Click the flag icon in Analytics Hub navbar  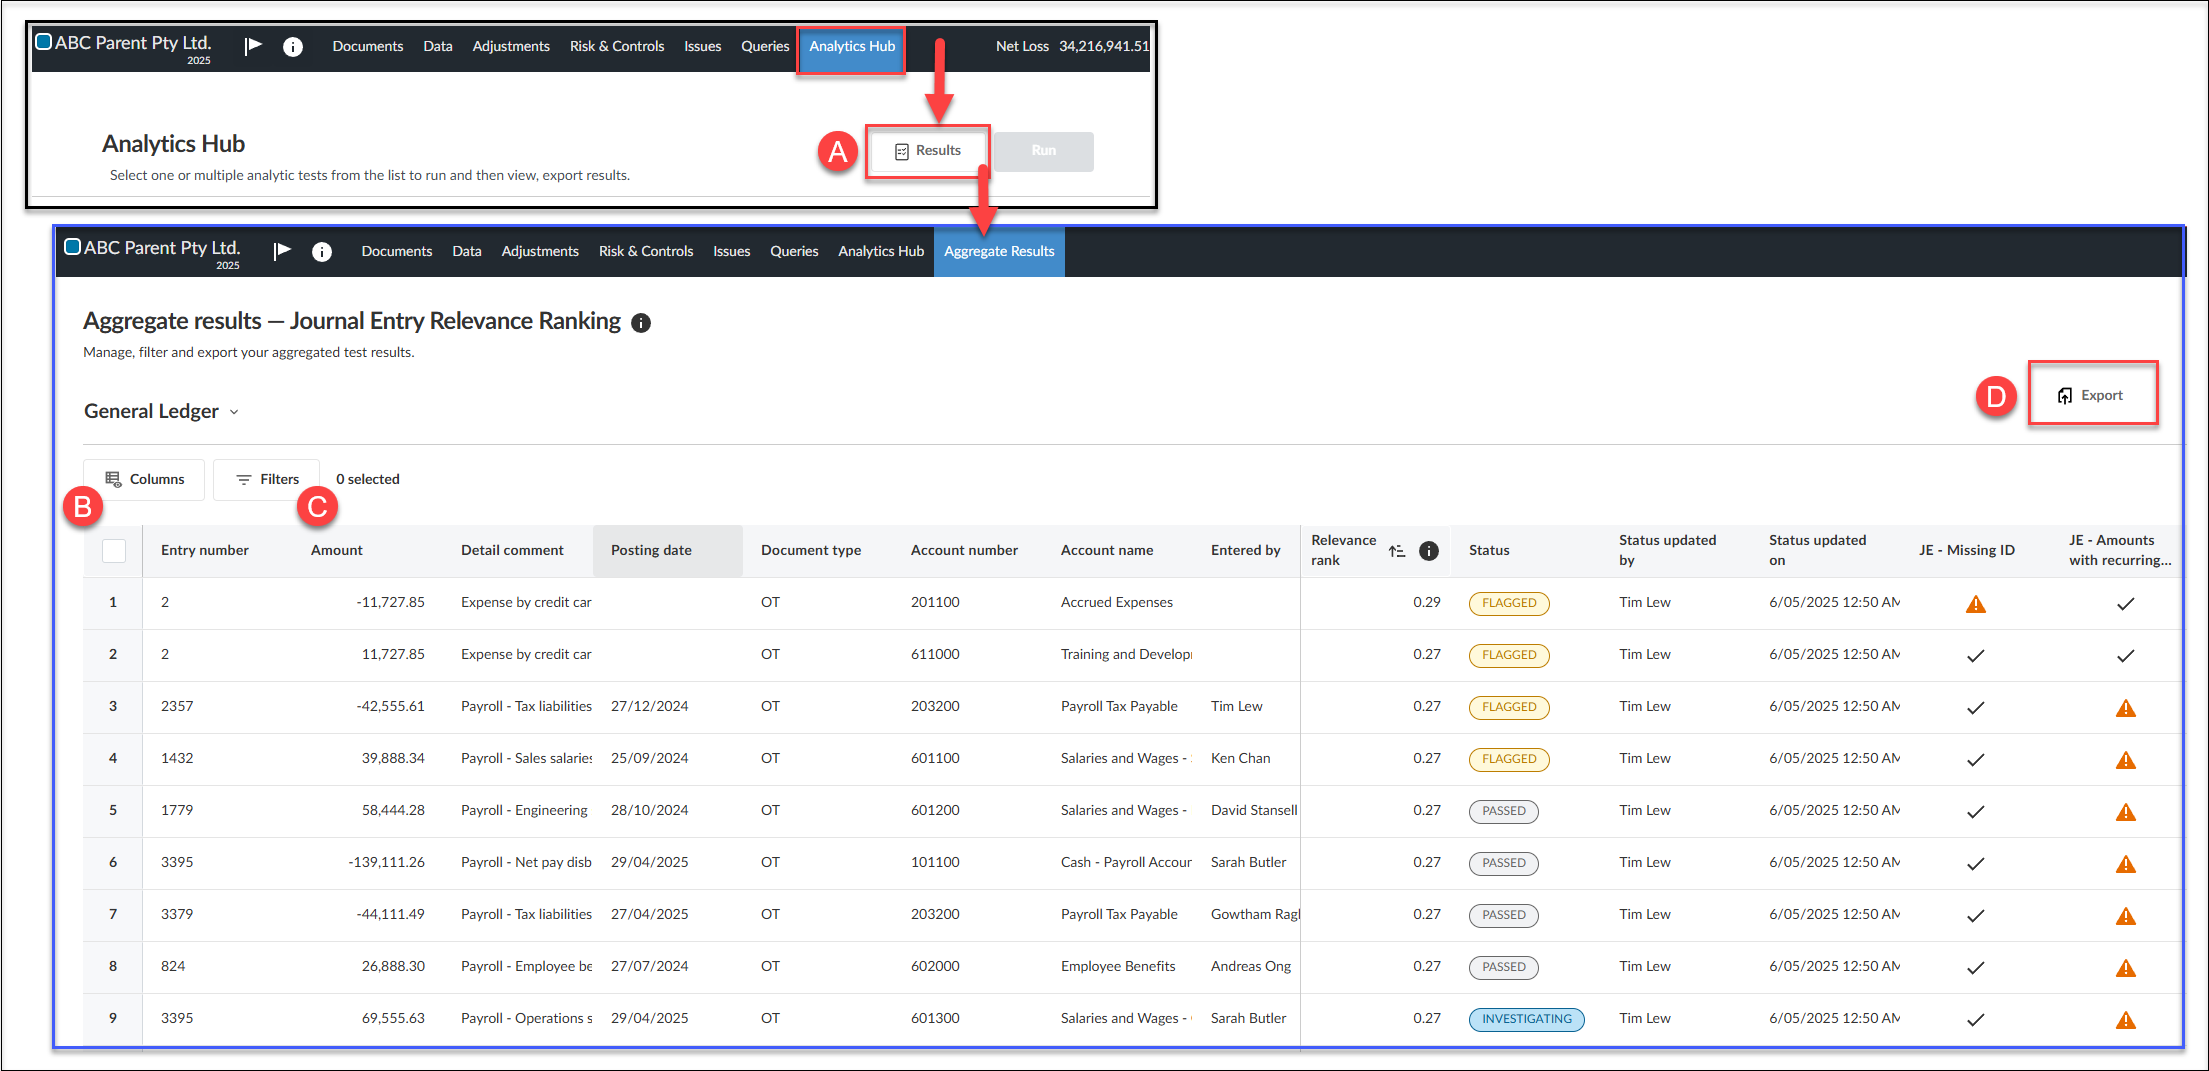254,45
